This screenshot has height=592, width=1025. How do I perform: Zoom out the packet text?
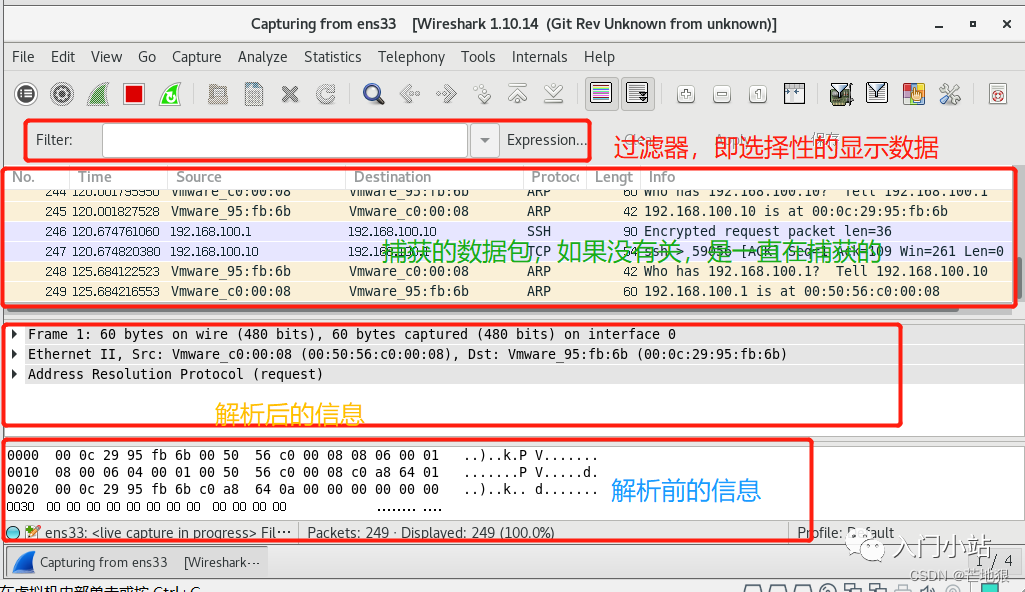point(722,95)
